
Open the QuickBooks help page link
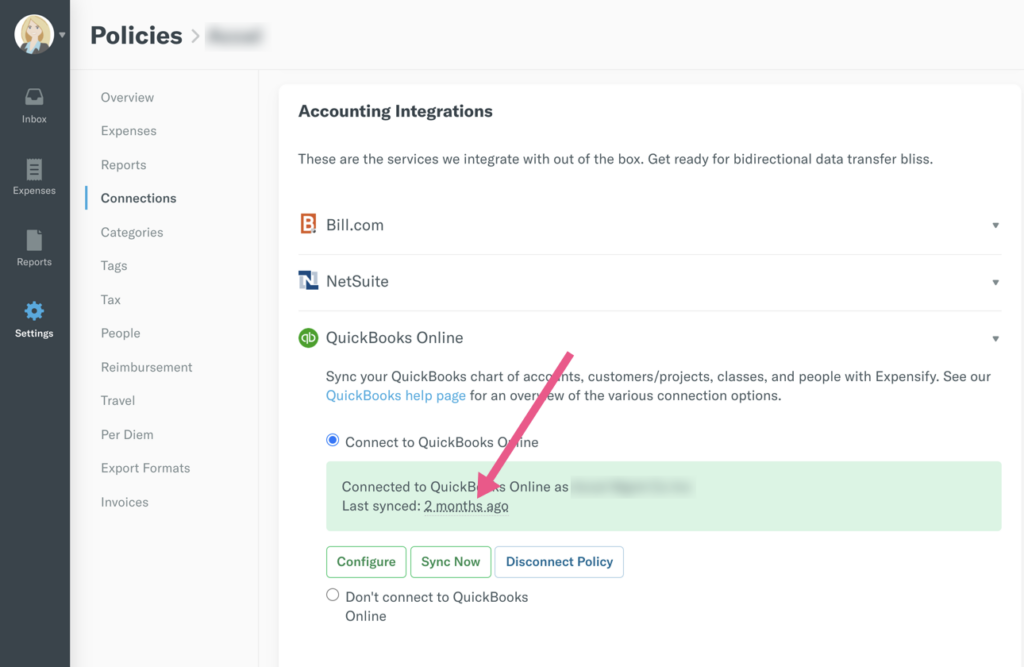click(396, 395)
